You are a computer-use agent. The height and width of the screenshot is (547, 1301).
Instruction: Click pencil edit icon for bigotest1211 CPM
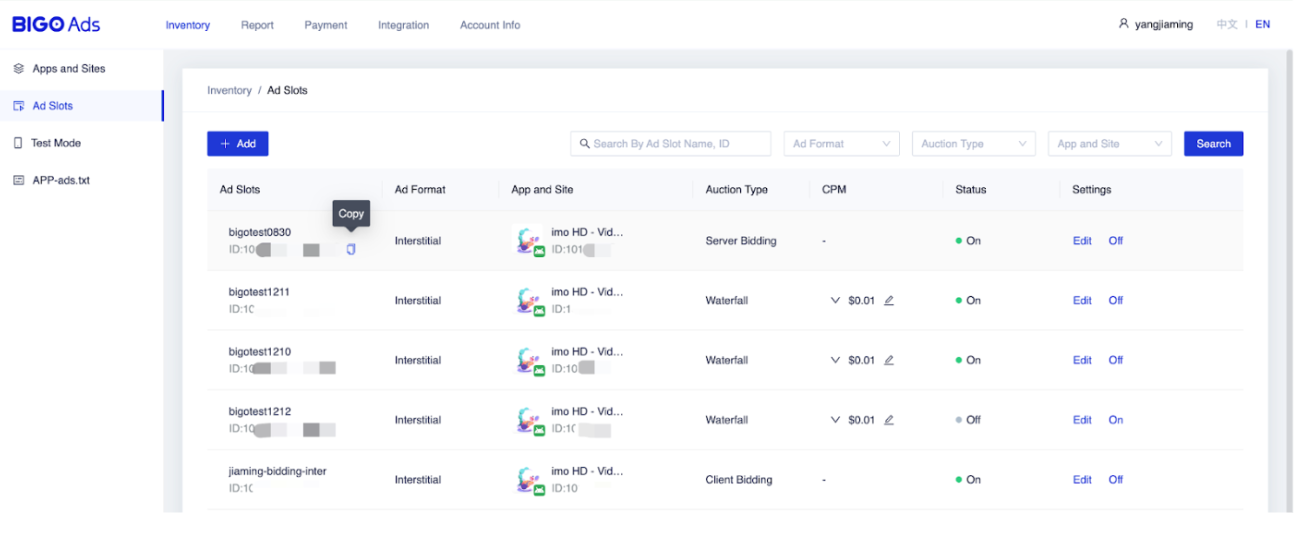(x=889, y=300)
